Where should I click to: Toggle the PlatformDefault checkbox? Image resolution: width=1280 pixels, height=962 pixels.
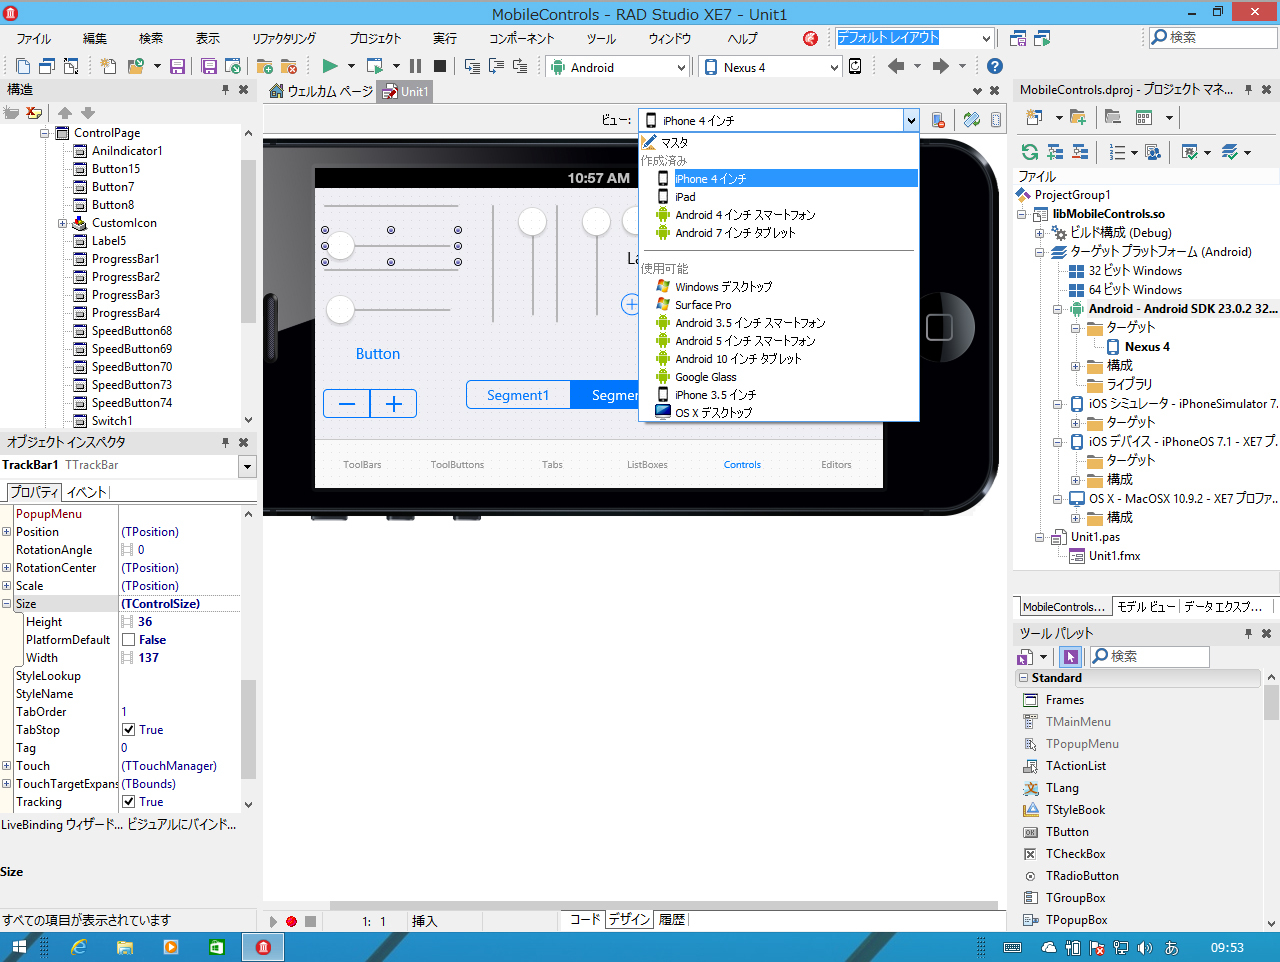128,640
